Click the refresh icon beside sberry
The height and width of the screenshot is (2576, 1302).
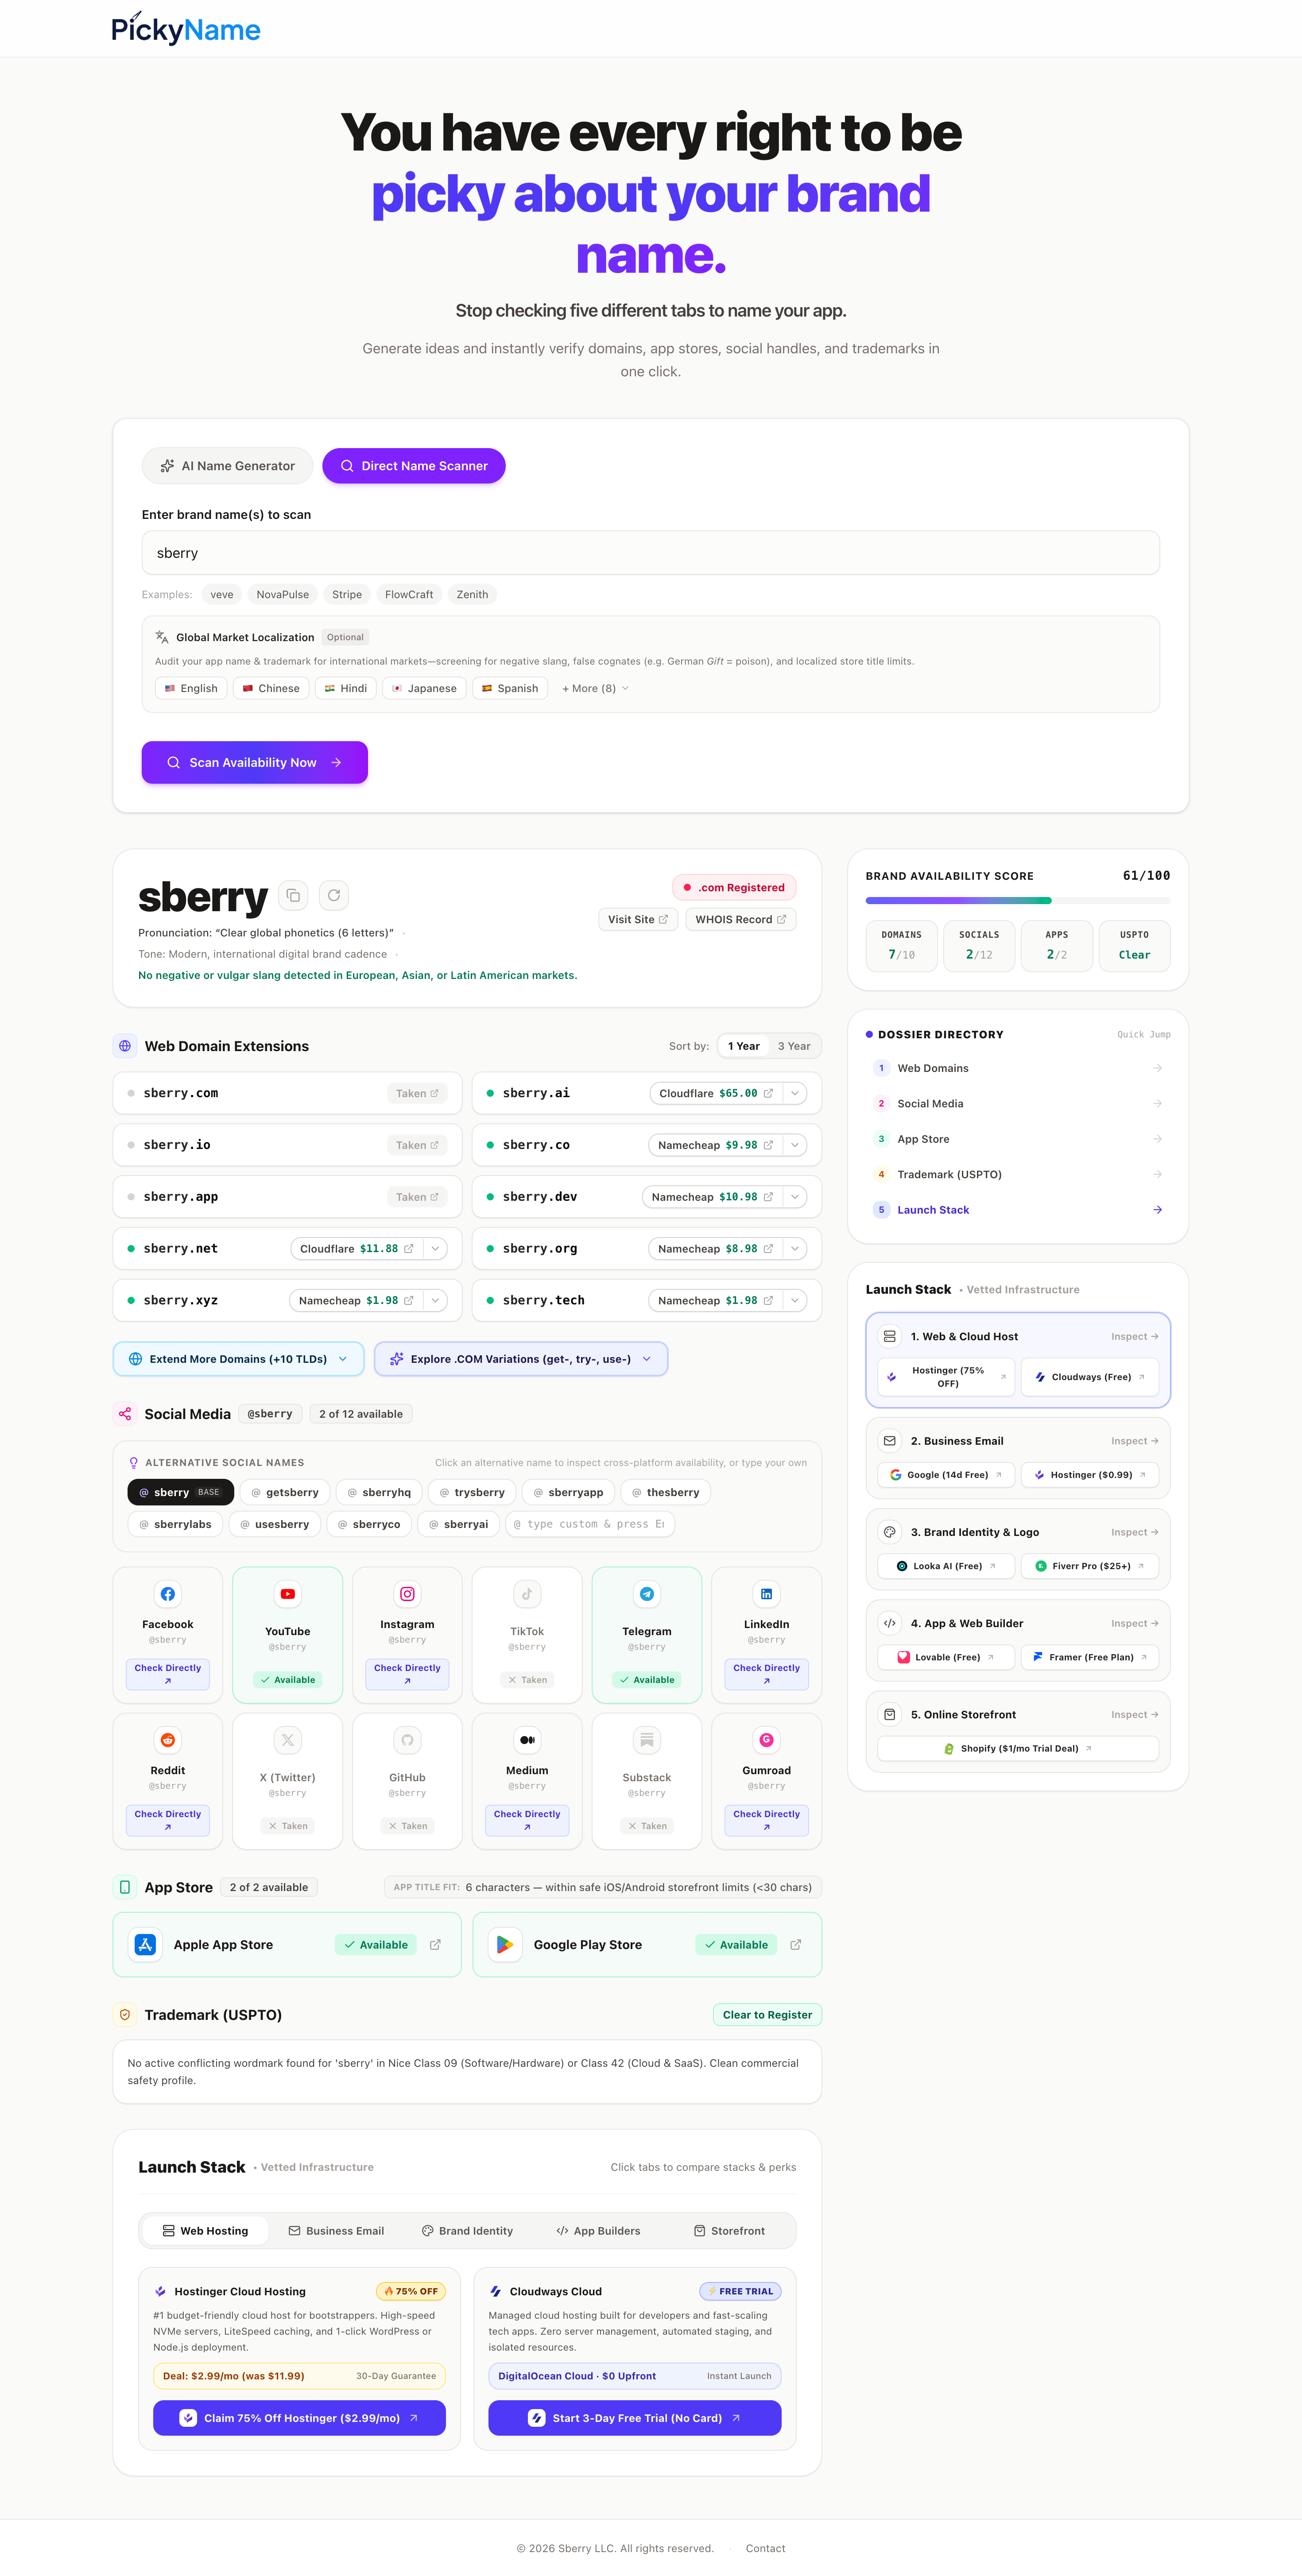334,895
